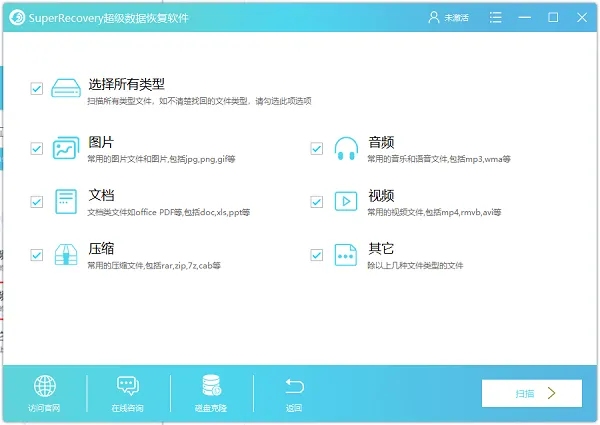This screenshot has width=600, height=425.
Task: Close the SuperRecovery window
Action: point(582,17)
